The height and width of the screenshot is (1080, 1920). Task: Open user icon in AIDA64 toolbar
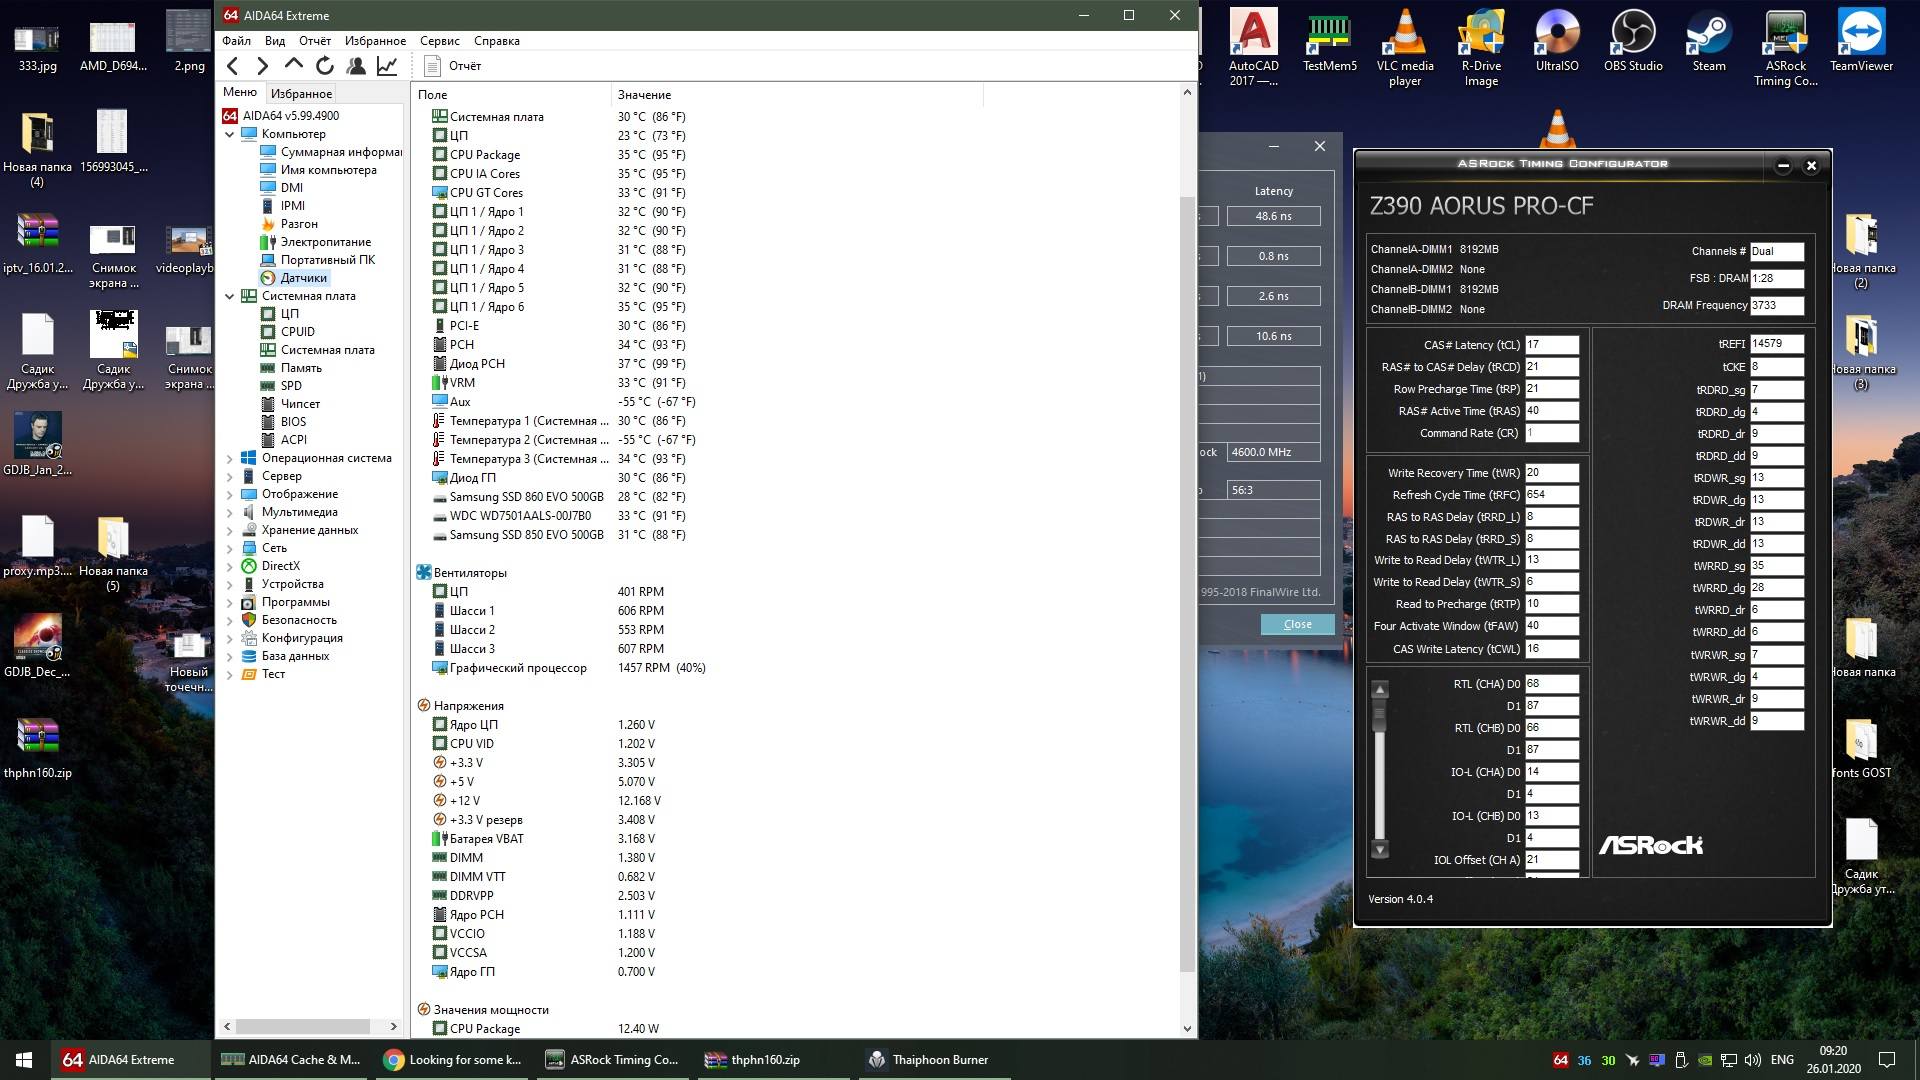356,66
